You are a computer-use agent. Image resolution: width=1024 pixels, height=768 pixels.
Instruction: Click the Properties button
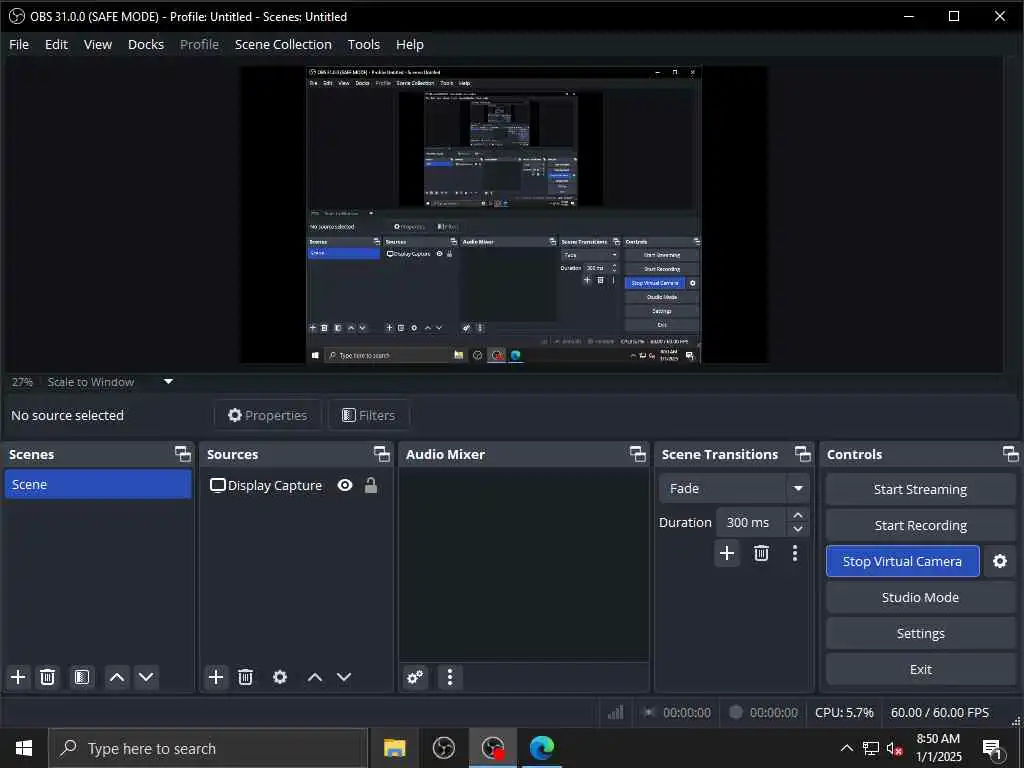[x=268, y=415]
